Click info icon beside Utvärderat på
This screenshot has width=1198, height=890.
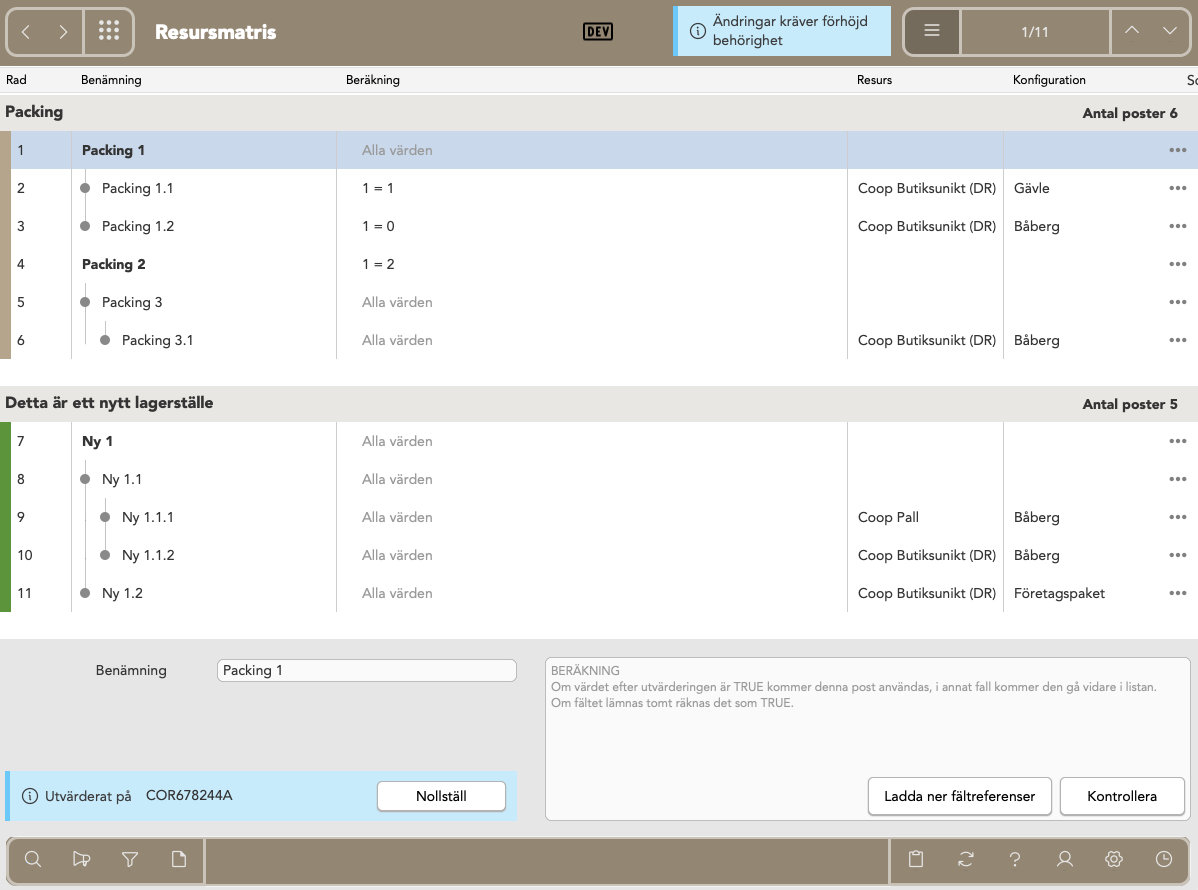point(30,796)
